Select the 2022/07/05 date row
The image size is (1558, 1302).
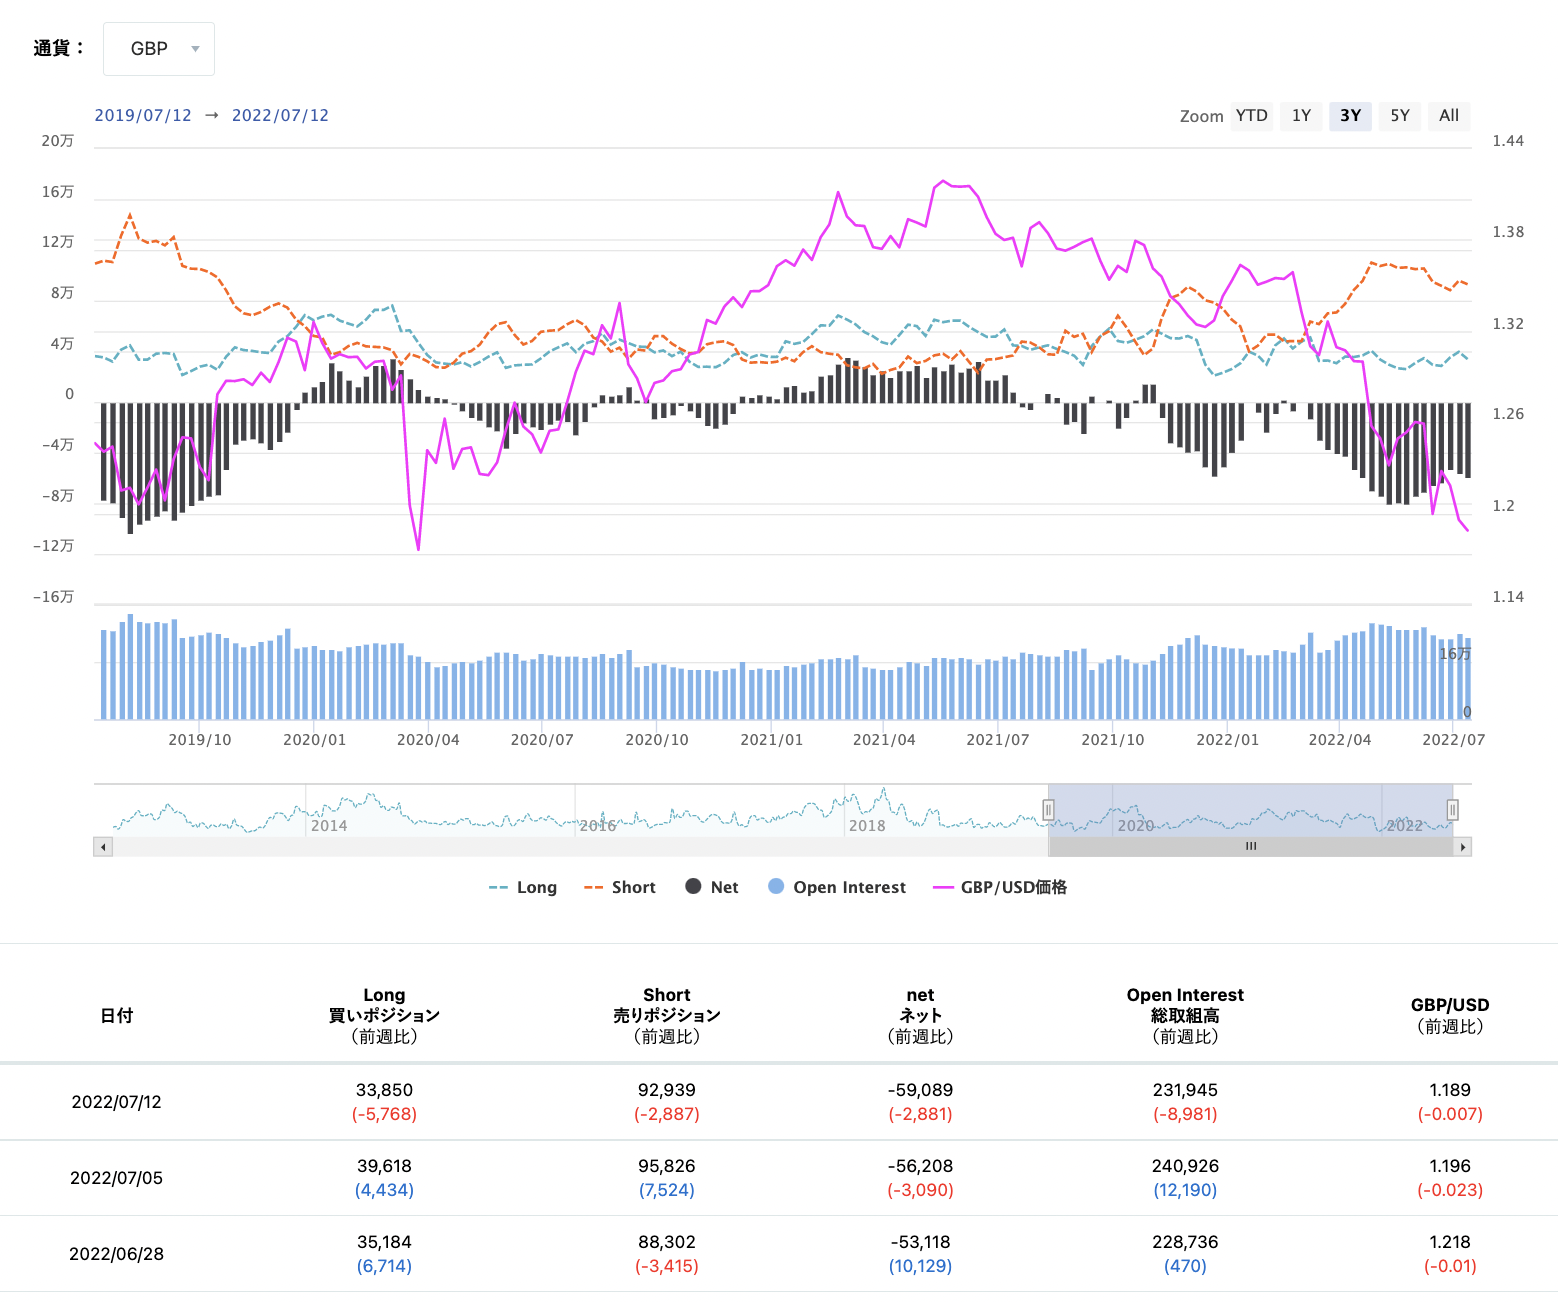click(x=779, y=1178)
